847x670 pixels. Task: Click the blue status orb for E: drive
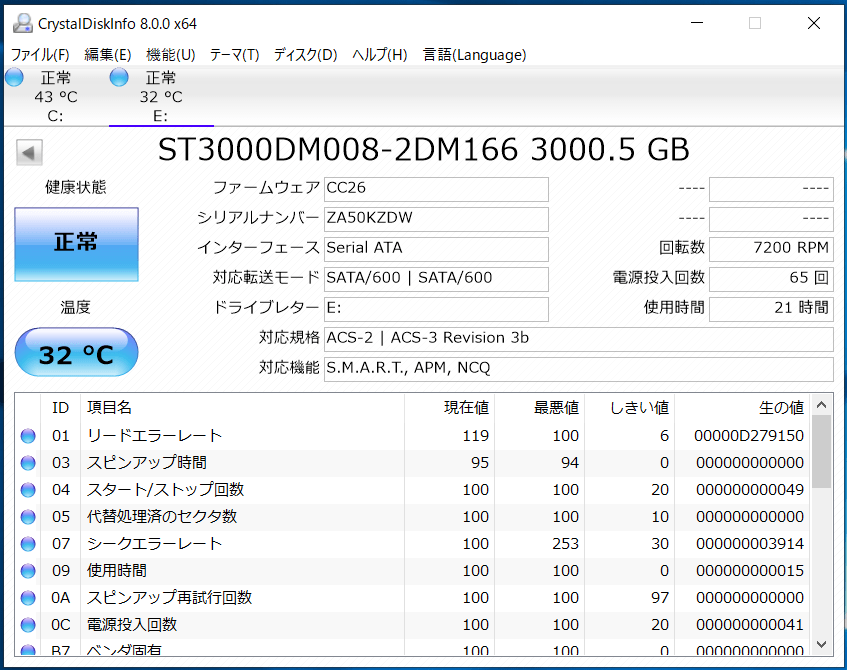(119, 77)
